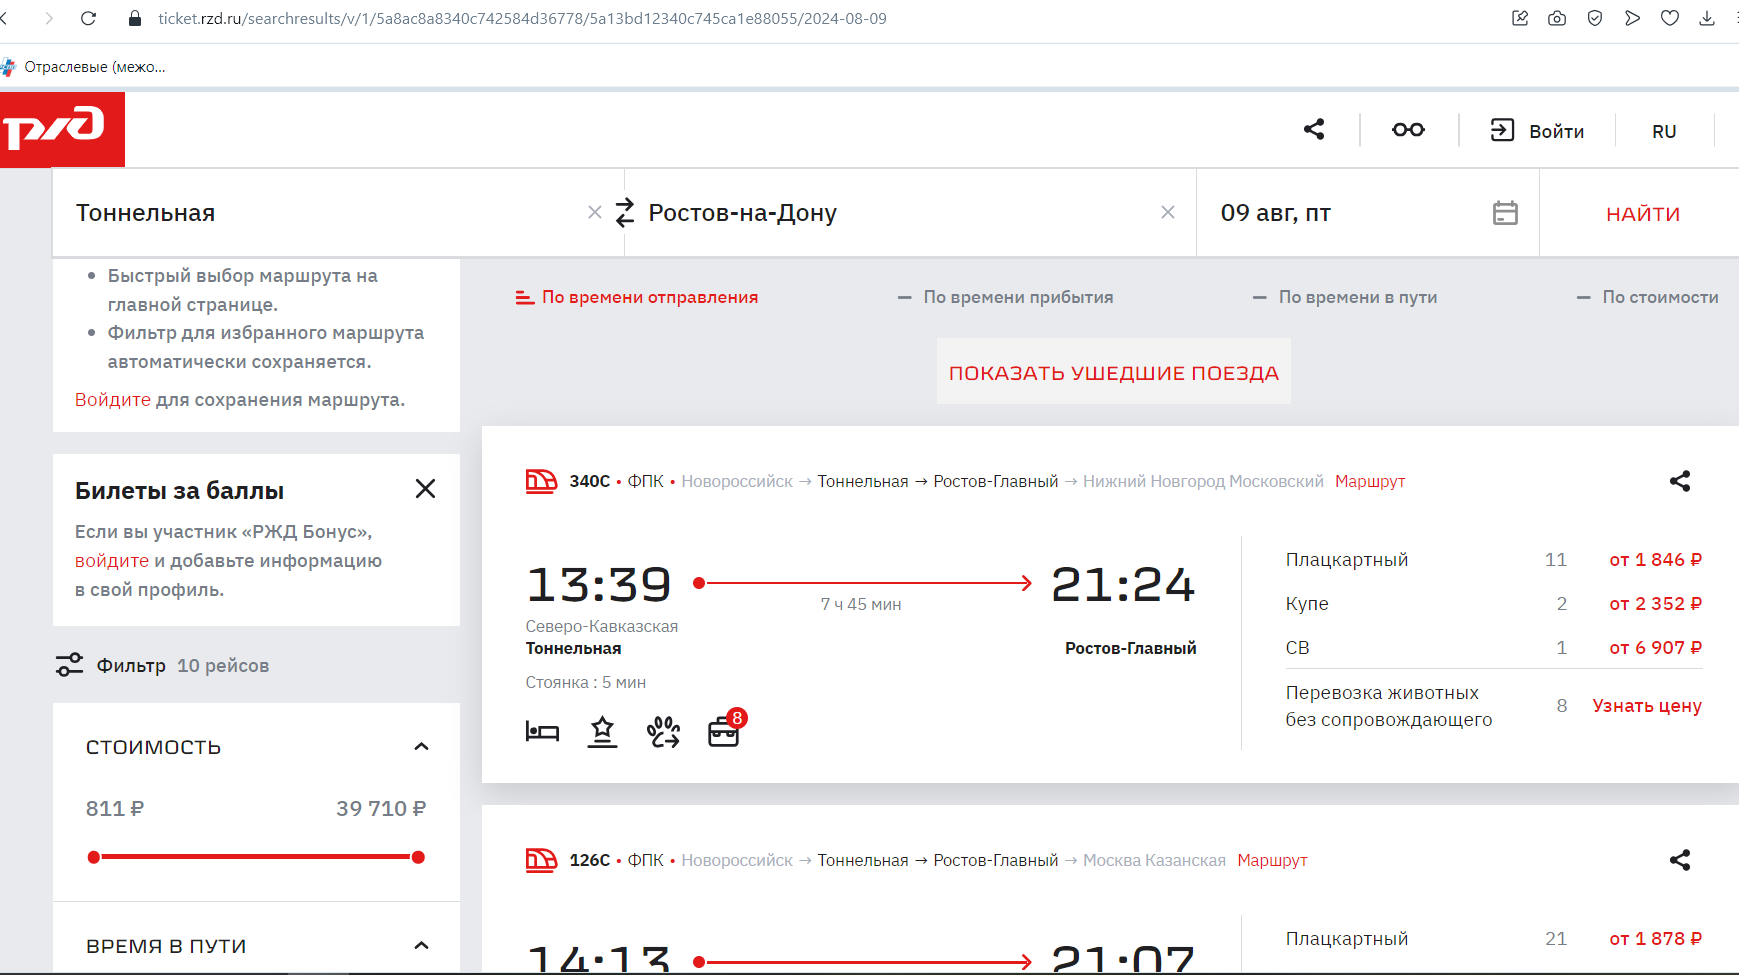
Task: Sort by По времени прибытия
Action: (1006, 297)
